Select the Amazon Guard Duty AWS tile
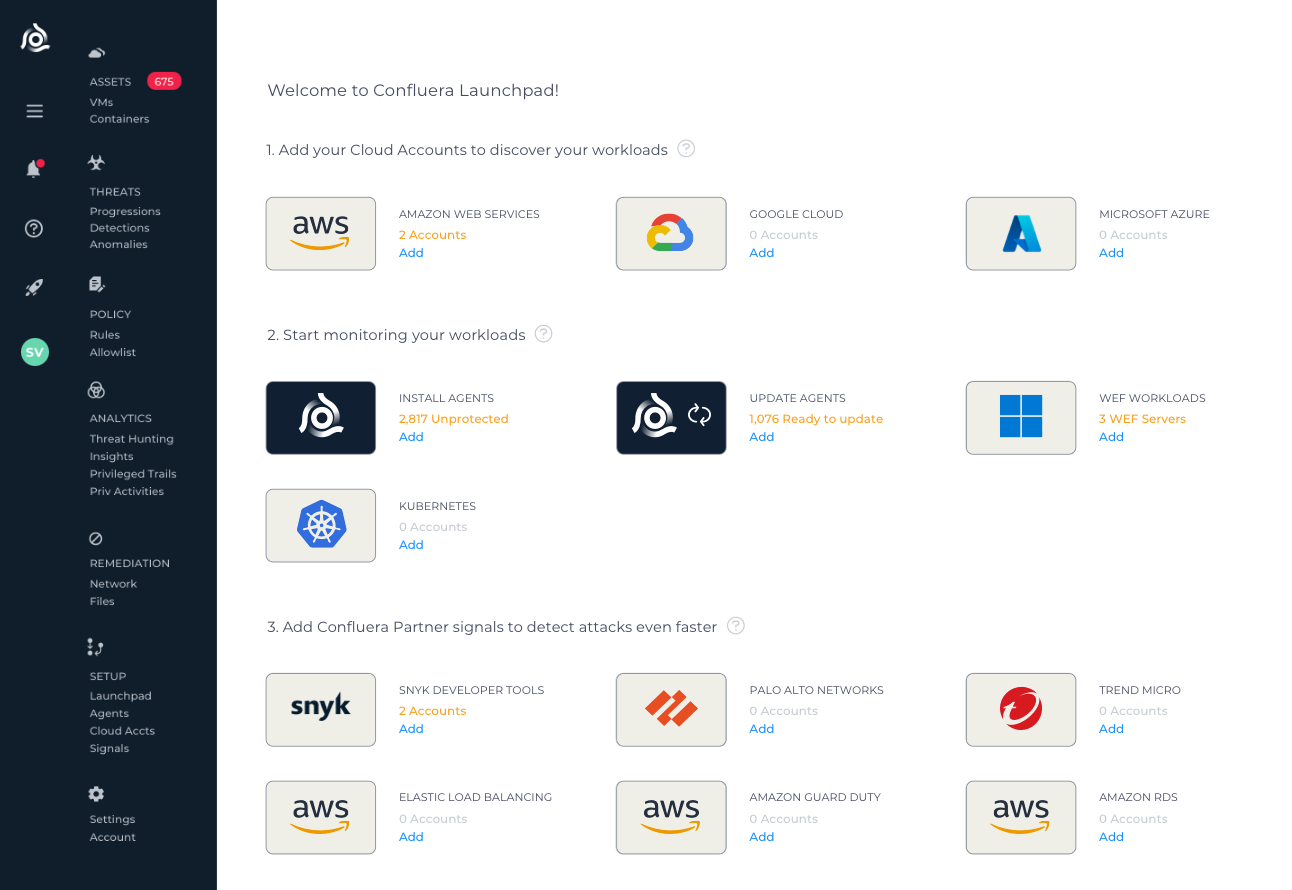Image resolution: width=1292 pixels, height=890 pixels. coord(671,818)
